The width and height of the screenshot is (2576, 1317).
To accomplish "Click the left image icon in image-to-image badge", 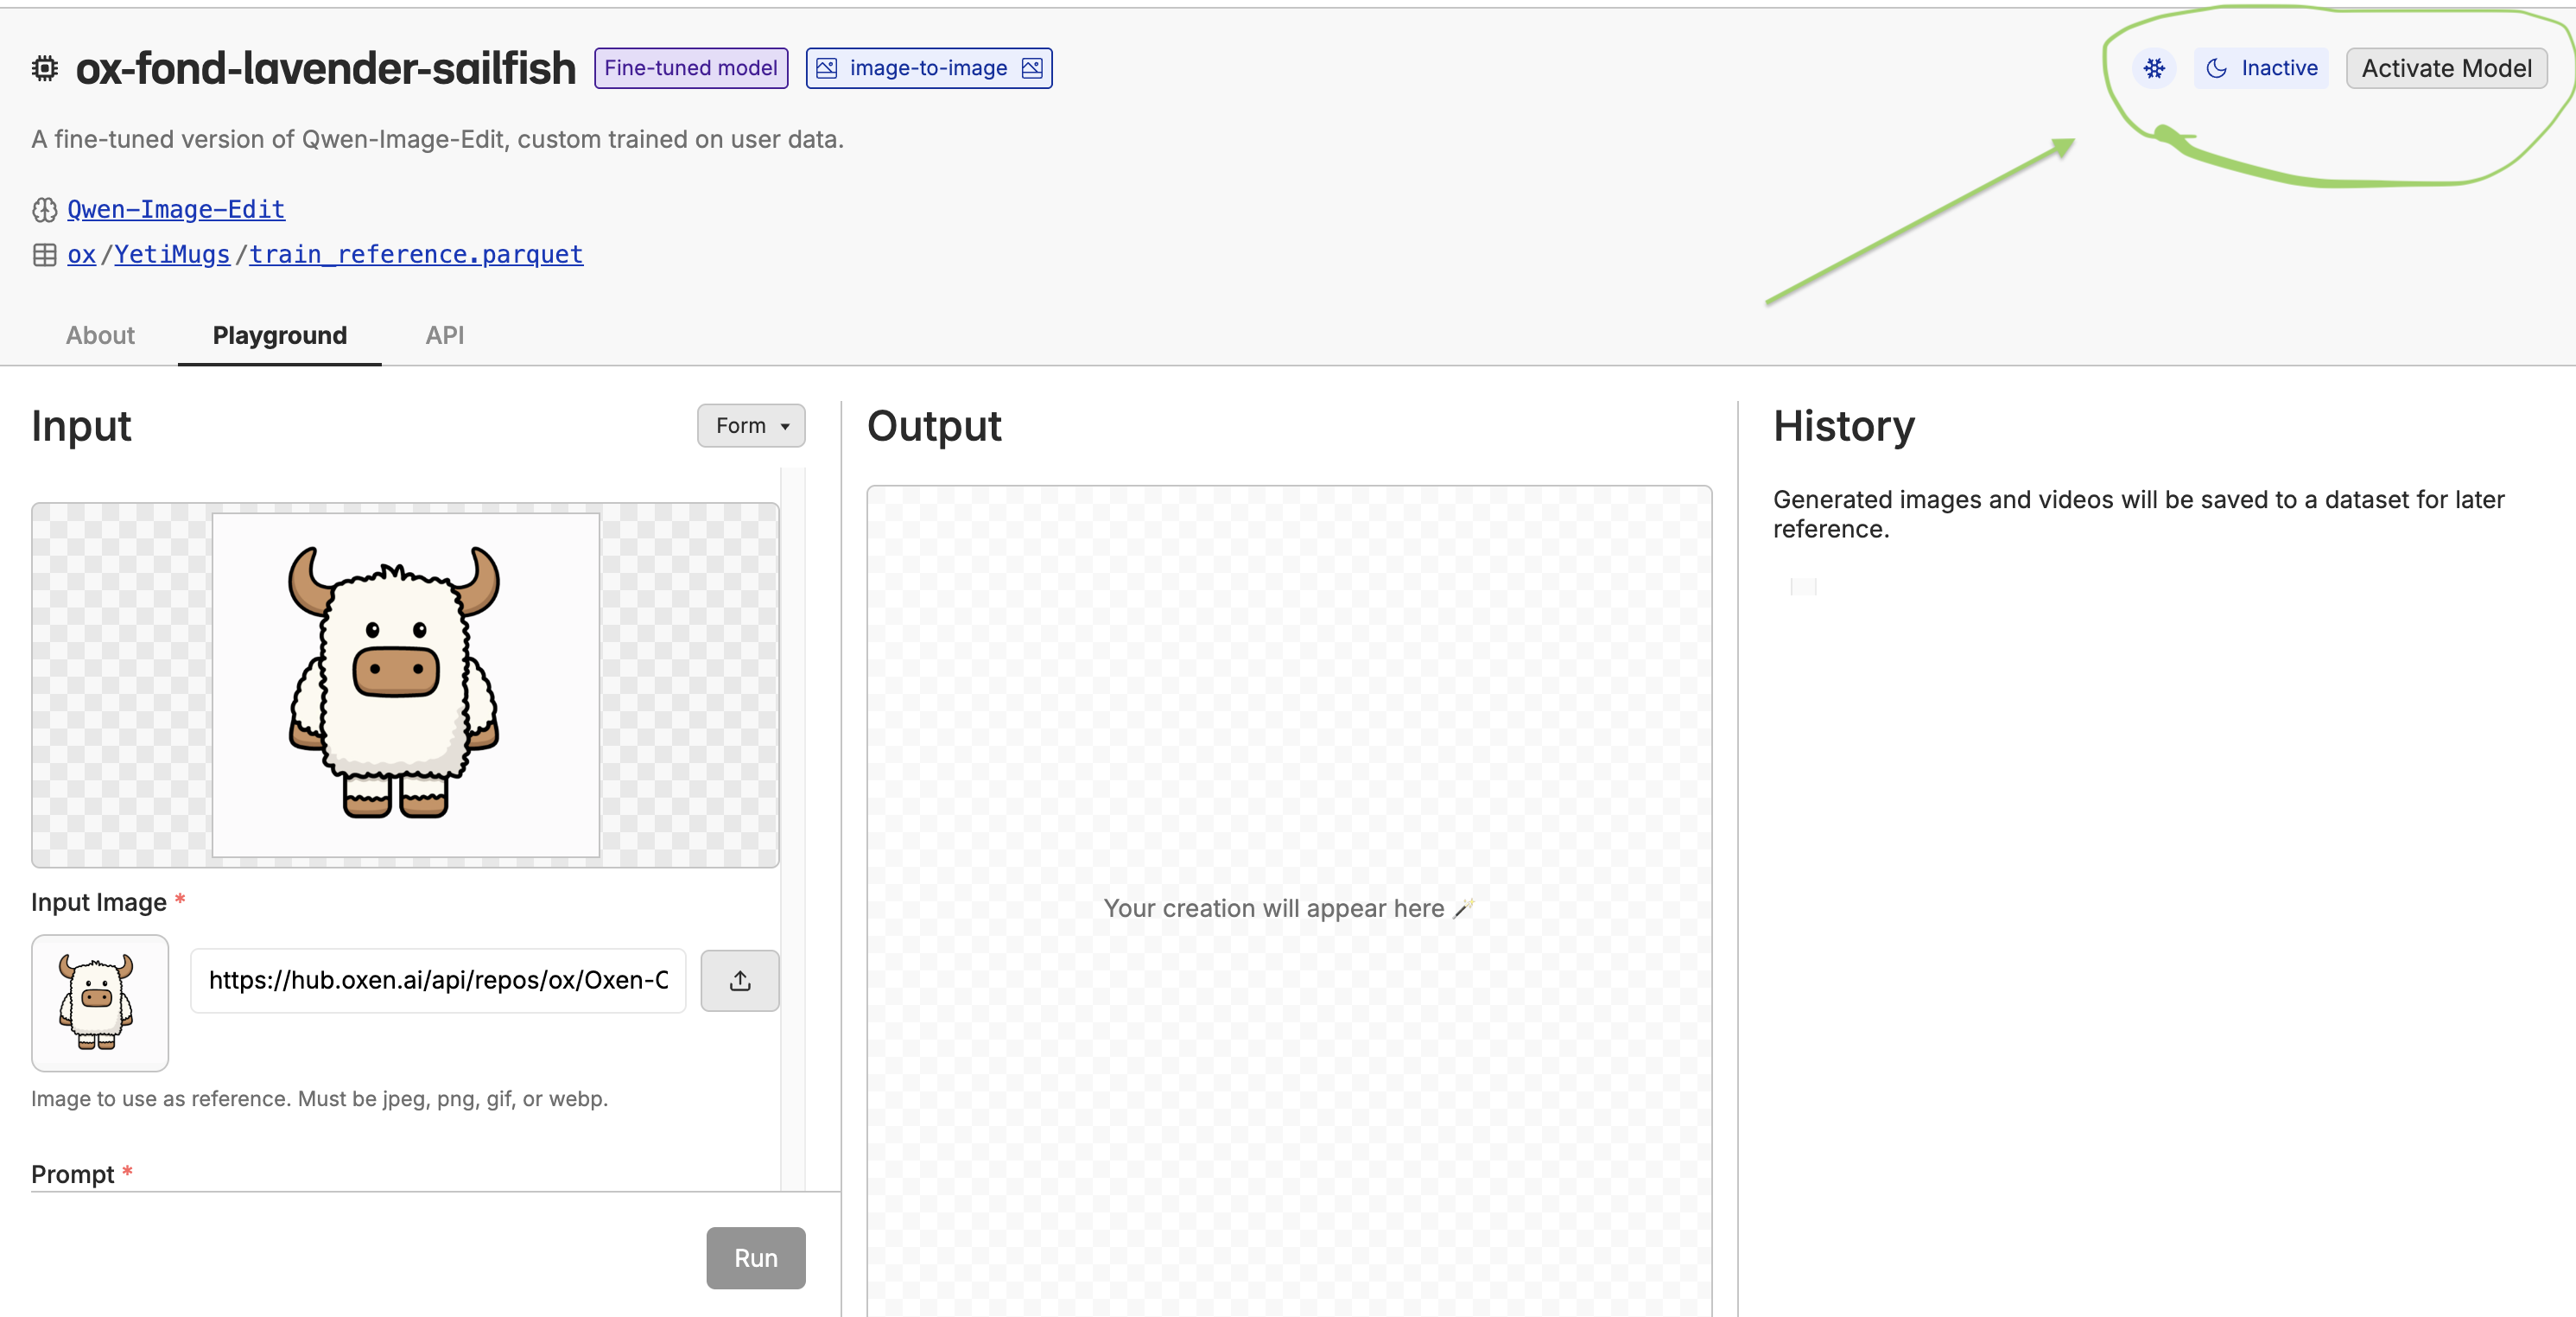I will point(826,68).
